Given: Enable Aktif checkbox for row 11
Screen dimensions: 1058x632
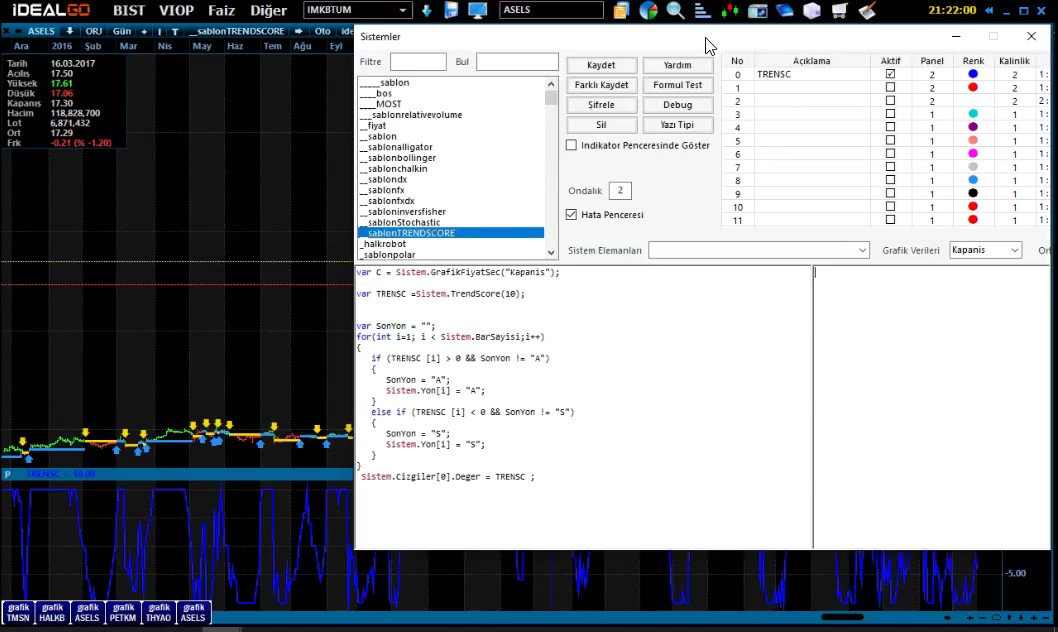Looking at the screenshot, I should (x=890, y=220).
